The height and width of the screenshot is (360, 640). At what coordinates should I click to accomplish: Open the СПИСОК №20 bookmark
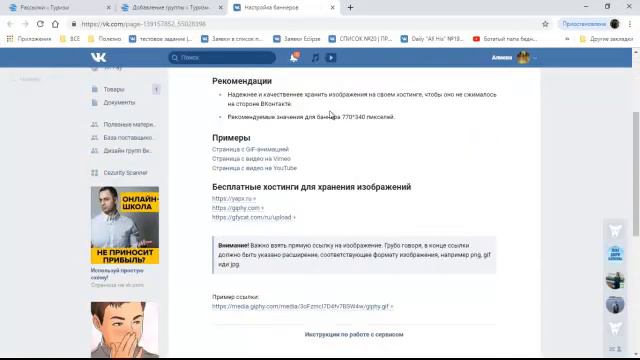[x=360, y=39]
